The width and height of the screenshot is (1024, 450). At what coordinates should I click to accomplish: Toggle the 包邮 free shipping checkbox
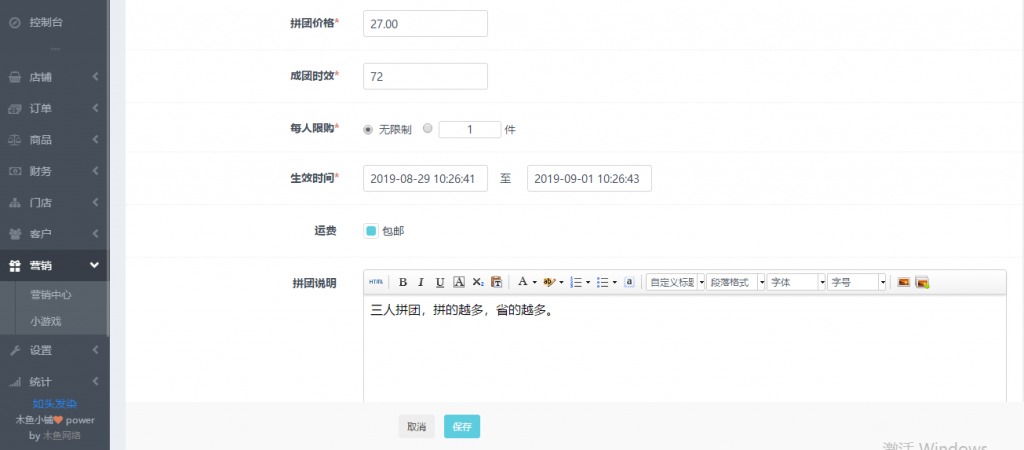371,231
